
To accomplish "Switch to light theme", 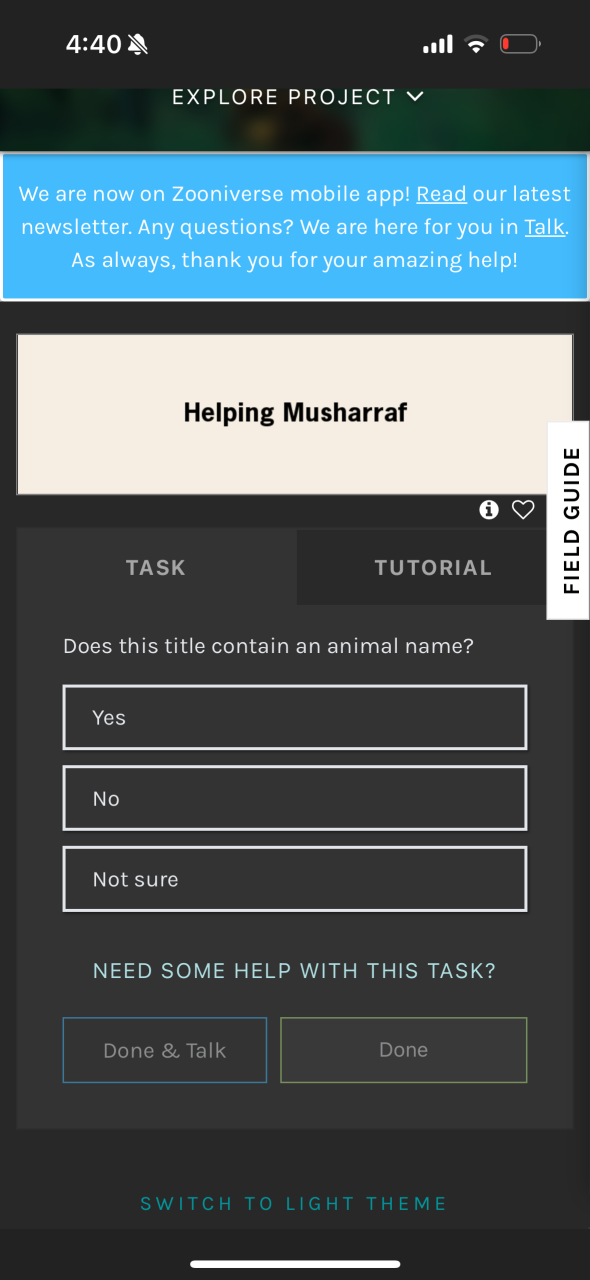I will (x=294, y=1203).
